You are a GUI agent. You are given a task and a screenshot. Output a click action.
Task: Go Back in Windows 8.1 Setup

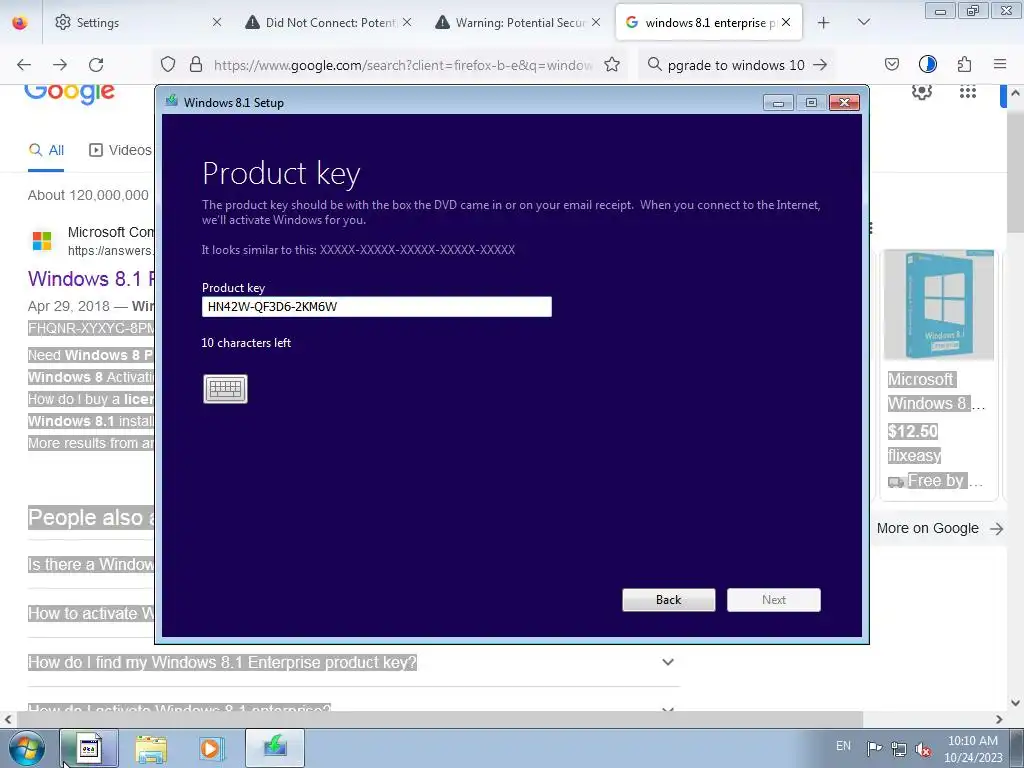[x=669, y=600]
